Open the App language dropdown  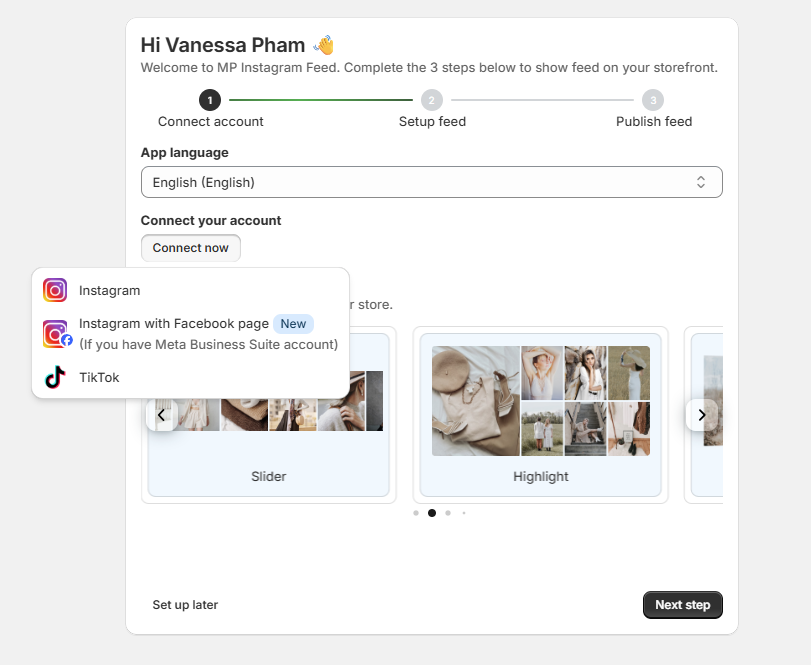pyautogui.click(x=431, y=182)
